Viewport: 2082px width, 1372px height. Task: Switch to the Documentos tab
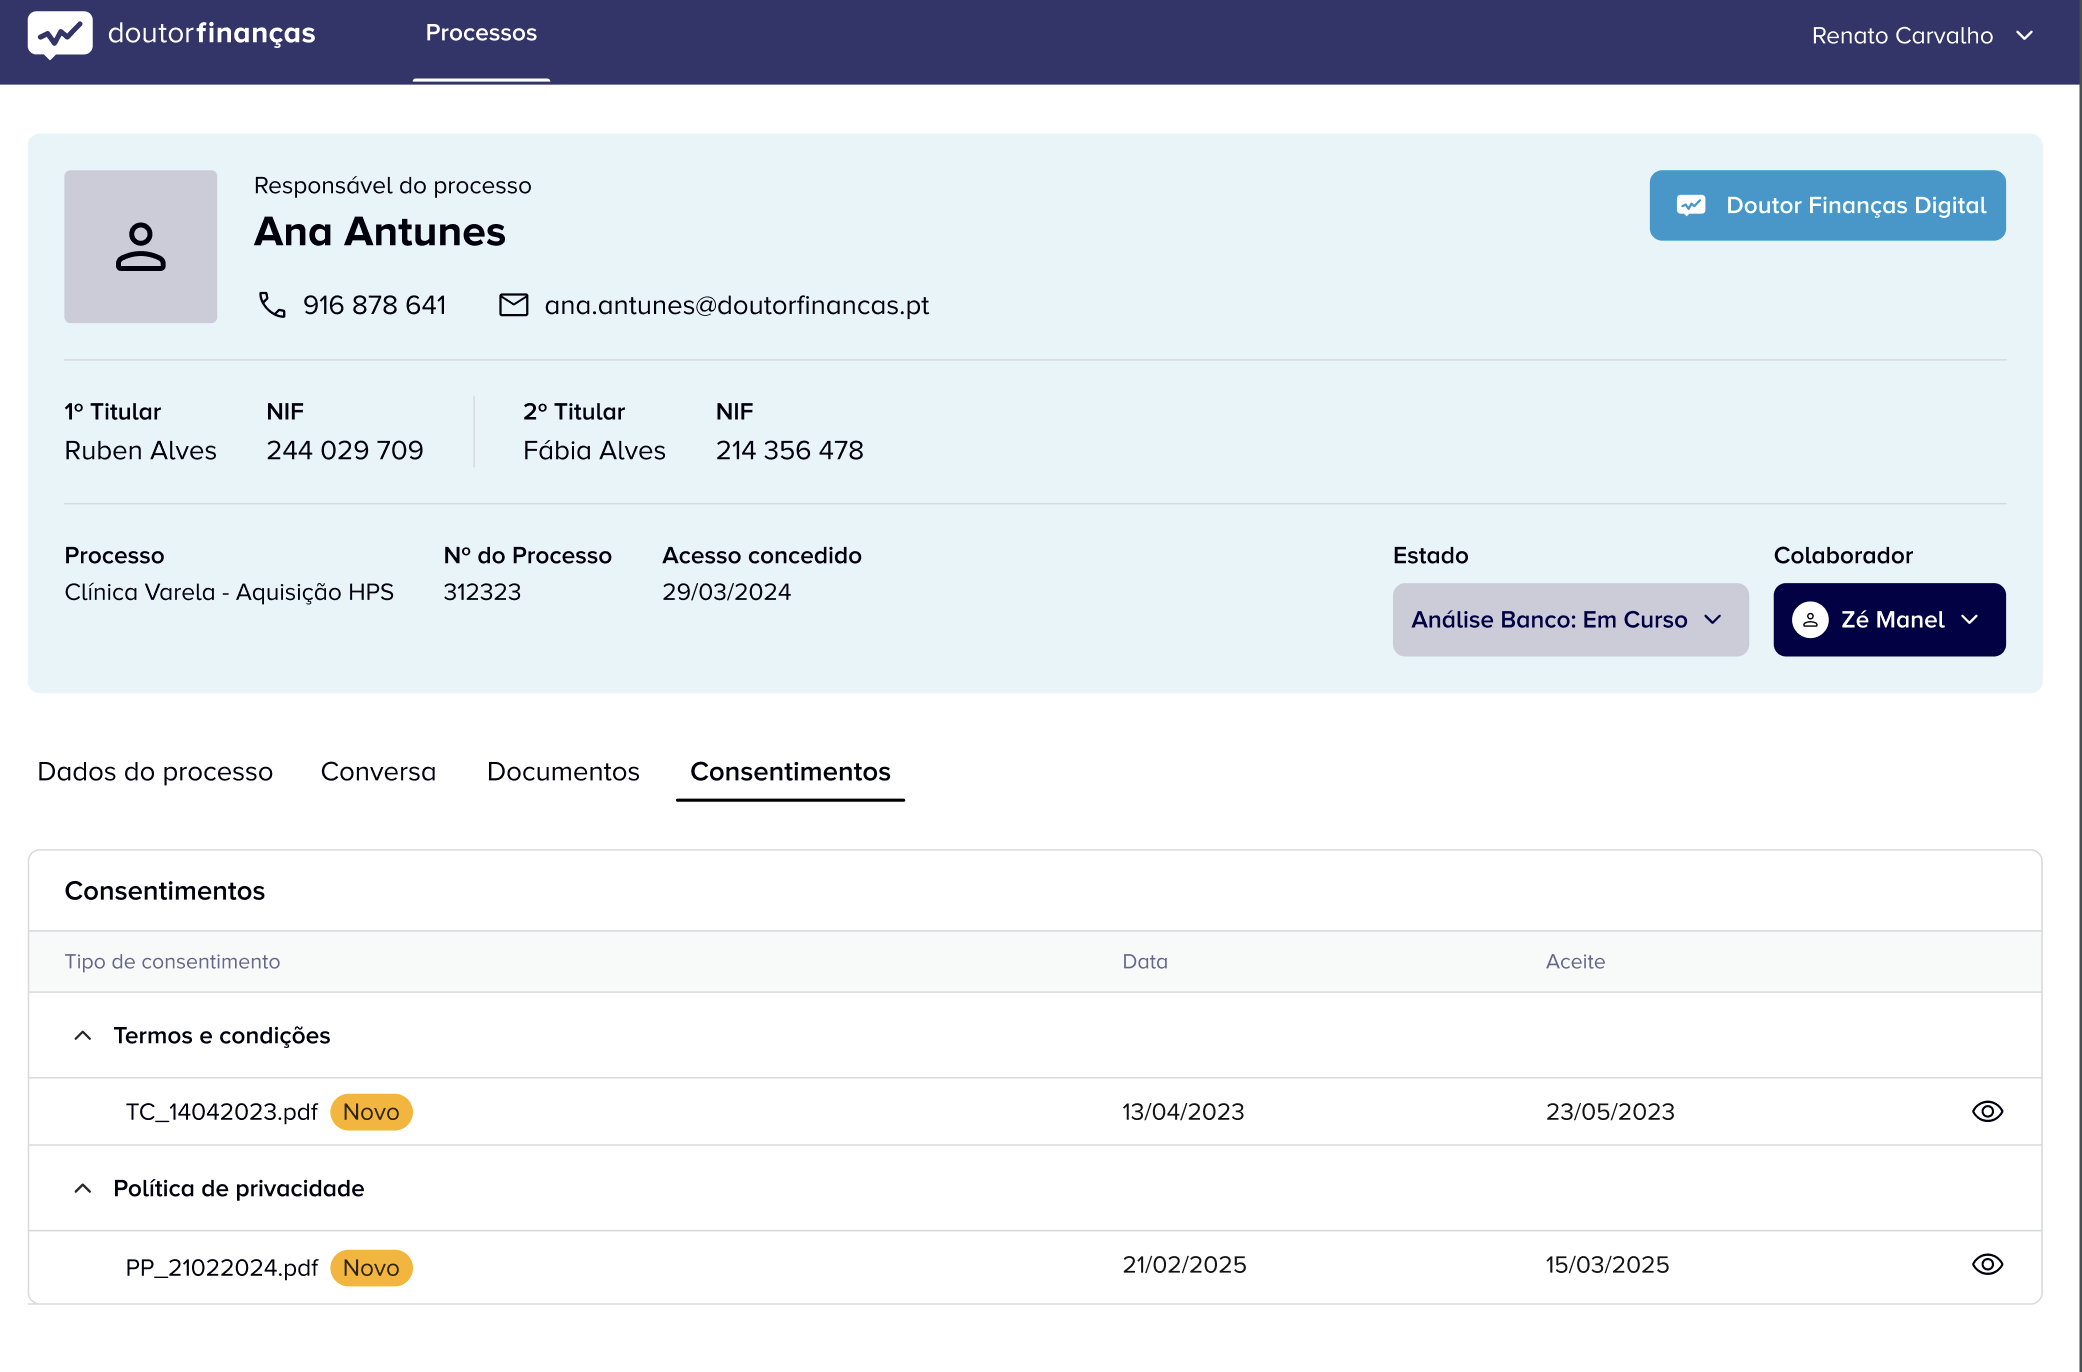pyautogui.click(x=563, y=772)
